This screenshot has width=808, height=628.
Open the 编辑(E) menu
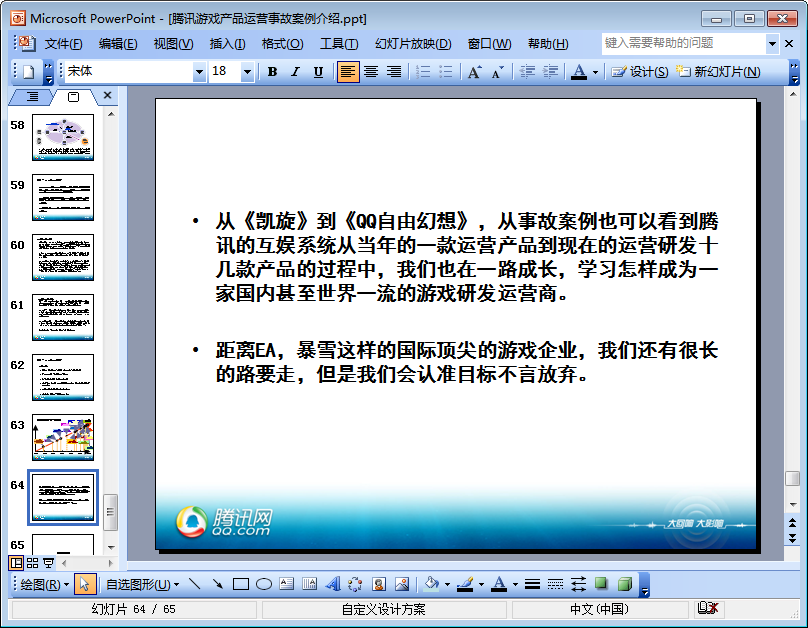(118, 44)
